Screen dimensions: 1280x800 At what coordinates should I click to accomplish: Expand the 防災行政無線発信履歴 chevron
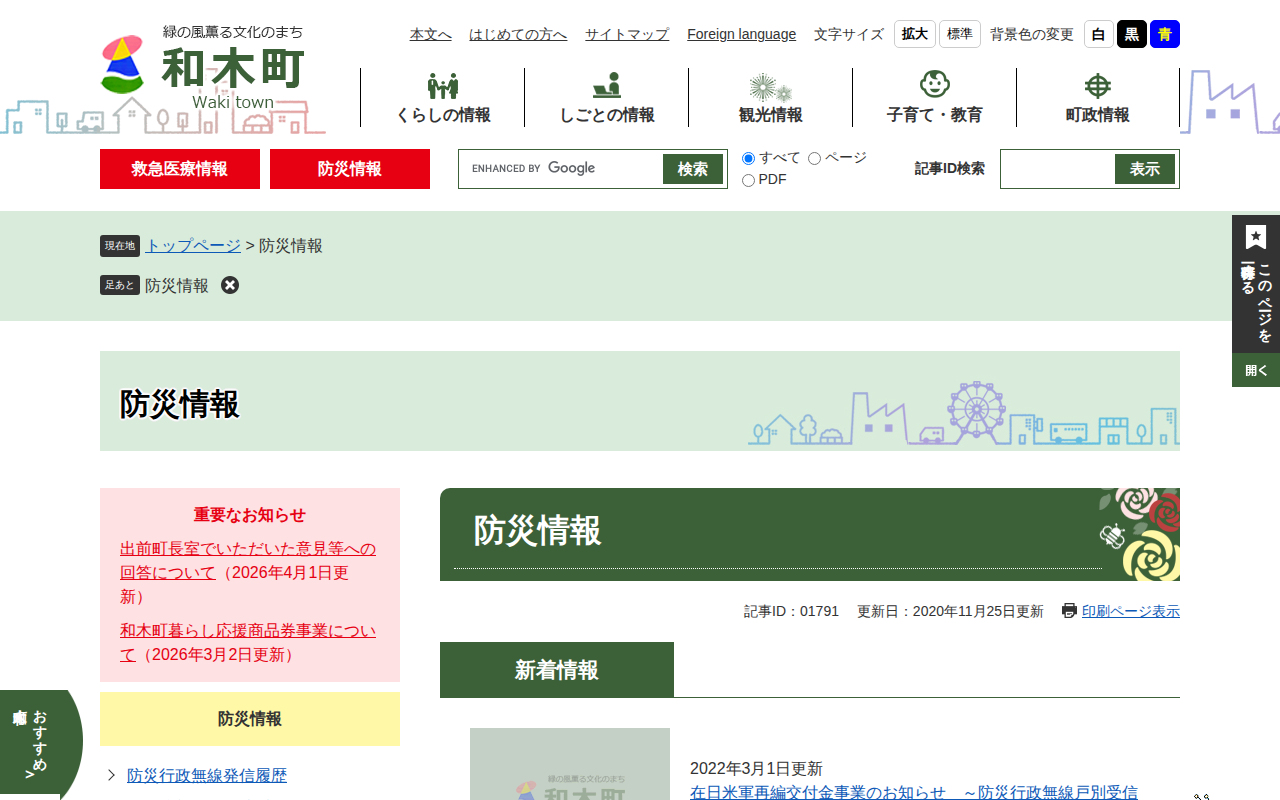113,773
